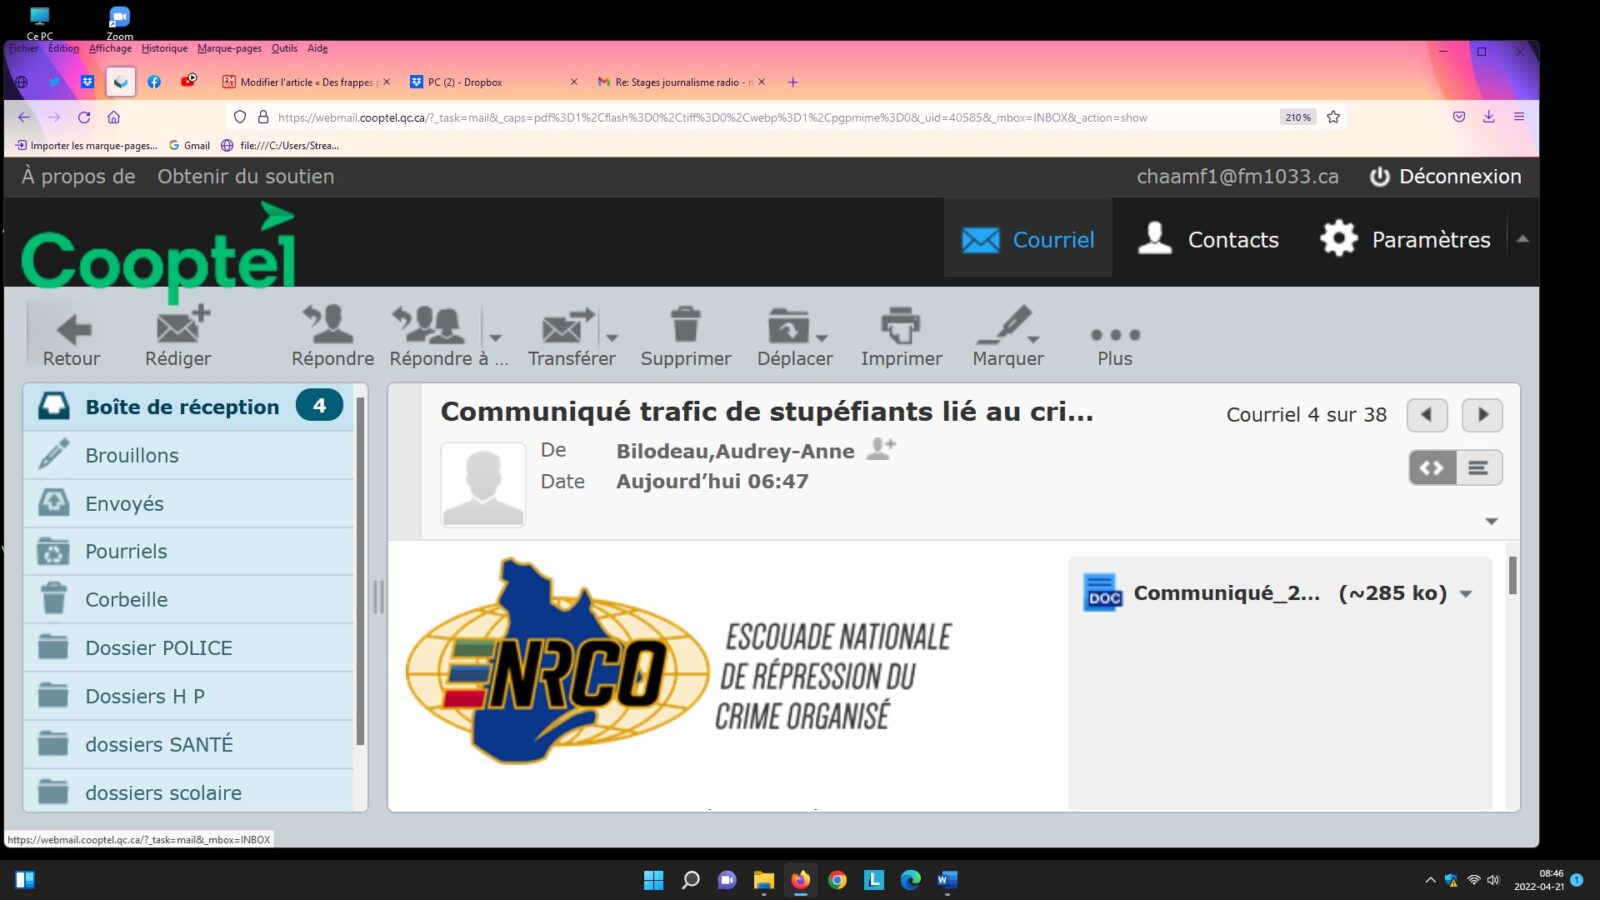Open attachment options dropdown arrow

tap(1466, 594)
